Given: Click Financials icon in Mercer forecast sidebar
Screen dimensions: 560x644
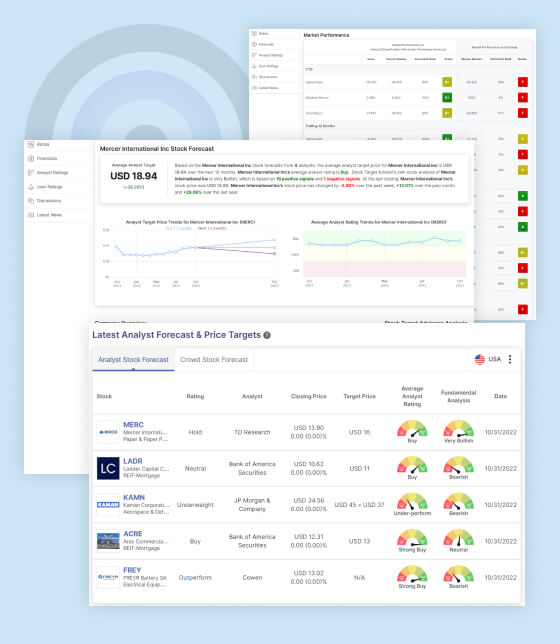Looking at the screenshot, I should click(31, 159).
